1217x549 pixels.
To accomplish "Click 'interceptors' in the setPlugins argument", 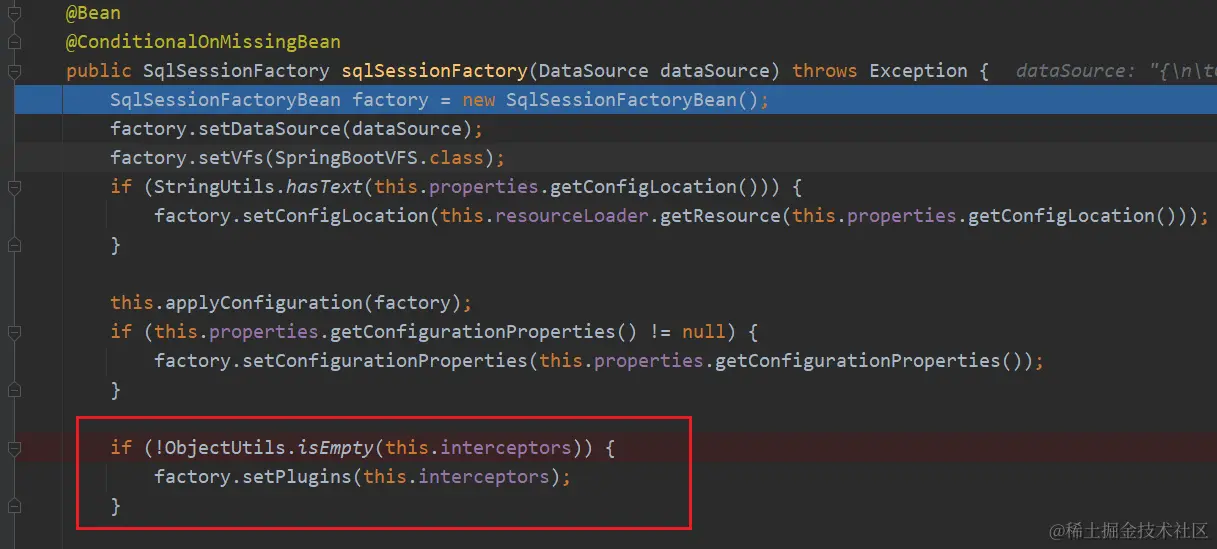I will pyautogui.click(x=484, y=477).
